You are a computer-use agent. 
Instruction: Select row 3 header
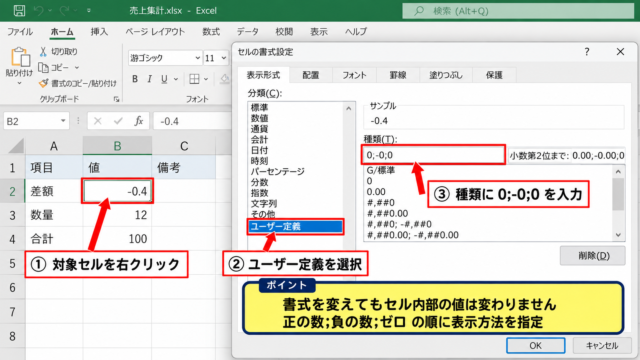pyautogui.click(x=12, y=215)
